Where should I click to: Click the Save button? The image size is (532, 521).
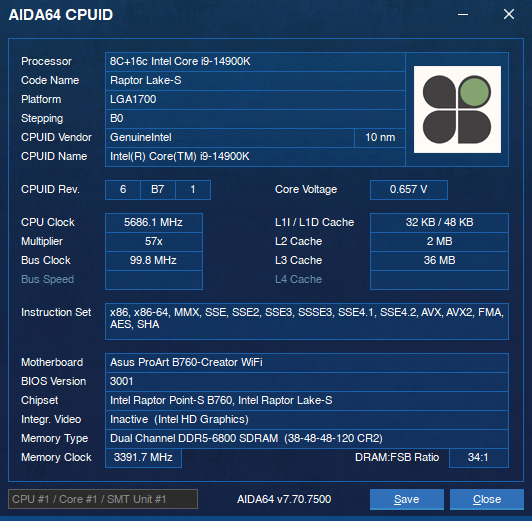[406, 499]
